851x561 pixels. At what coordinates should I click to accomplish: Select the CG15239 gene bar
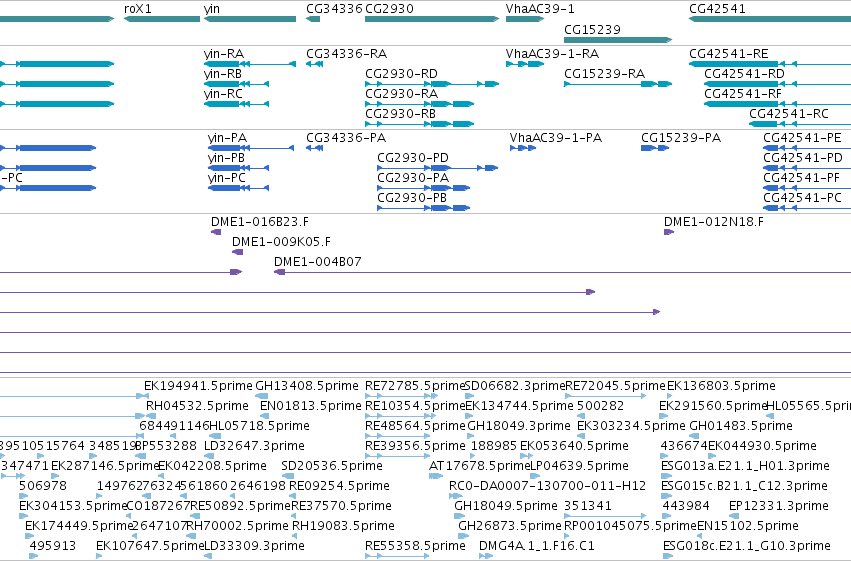[618, 40]
